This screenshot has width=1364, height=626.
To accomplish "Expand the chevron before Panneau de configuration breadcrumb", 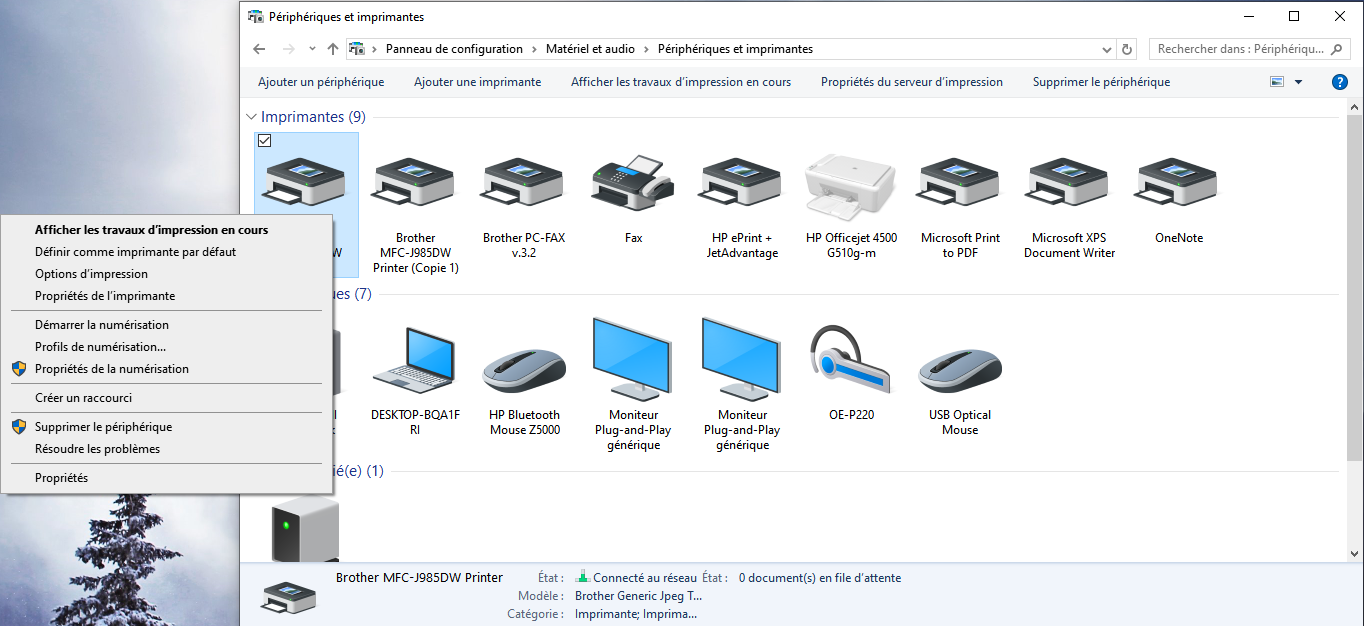I will coord(375,49).
